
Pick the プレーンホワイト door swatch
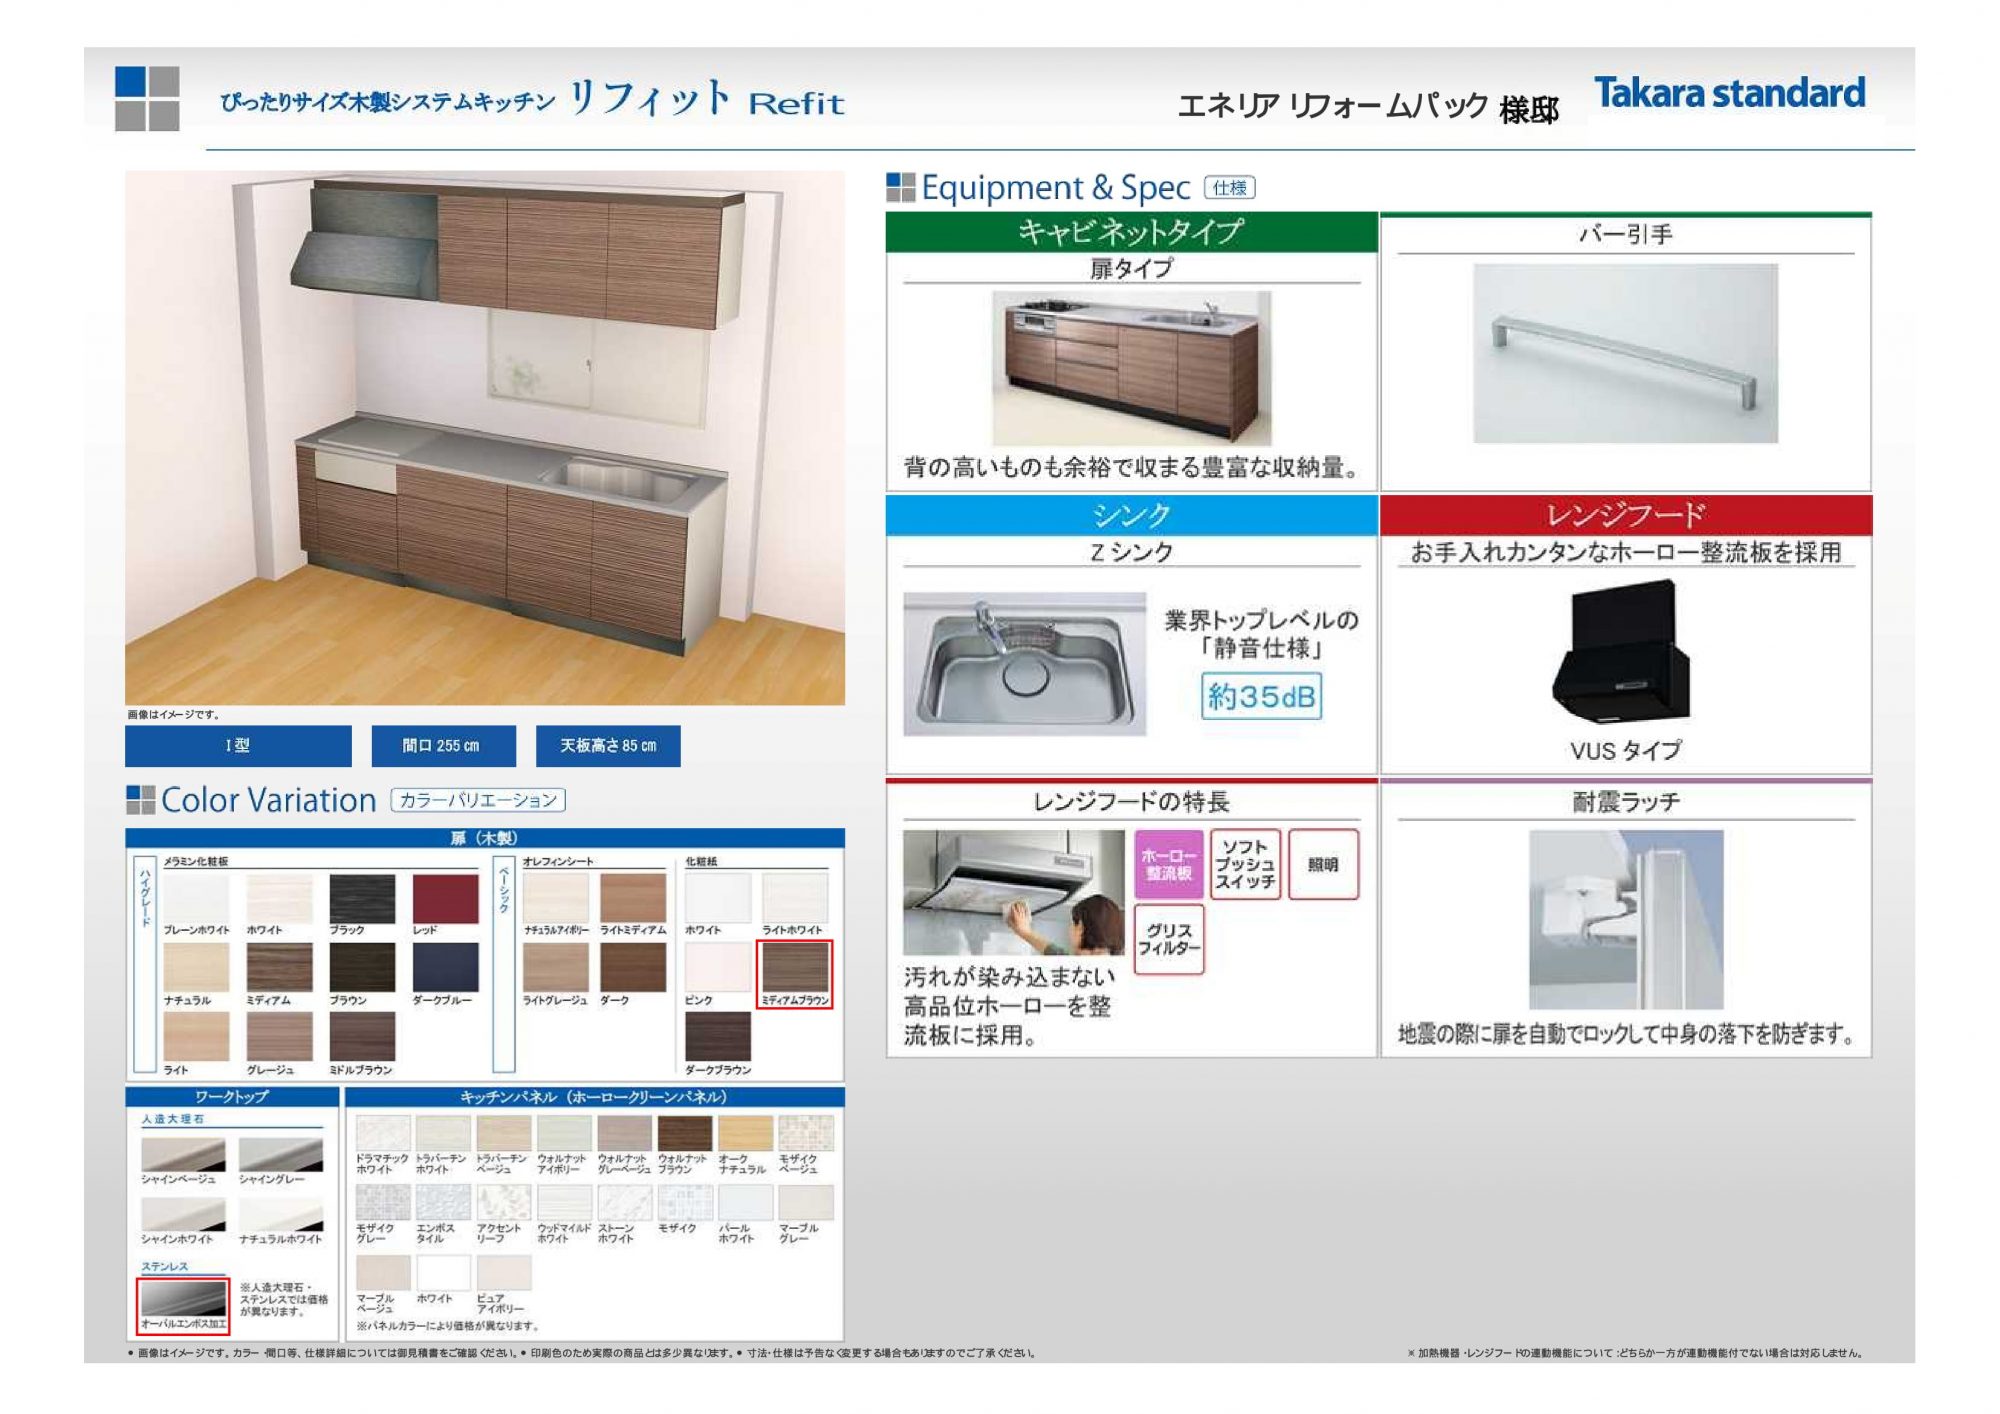point(196,898)
